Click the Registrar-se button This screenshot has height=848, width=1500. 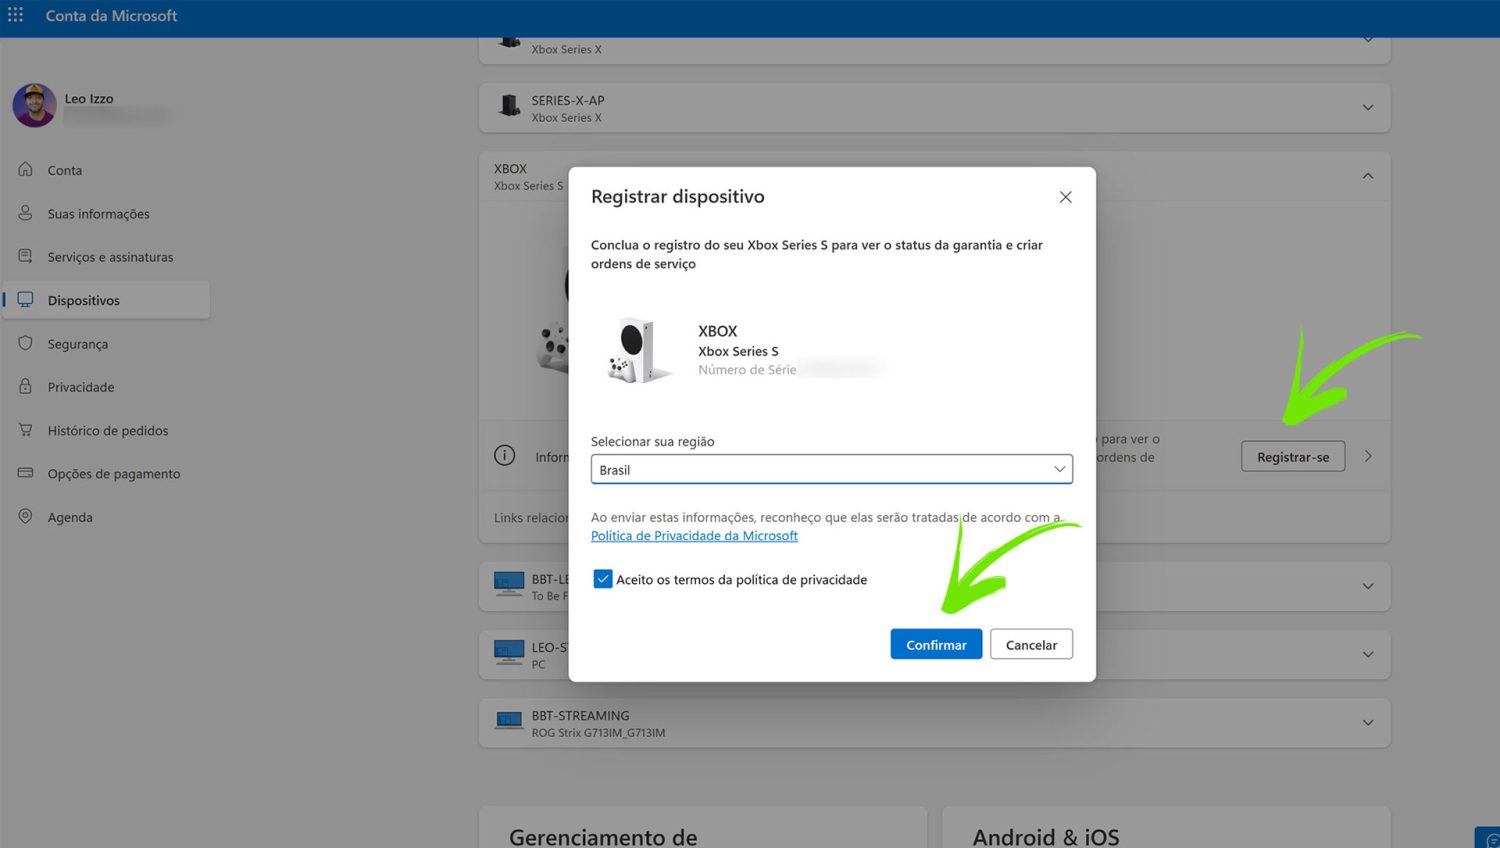(1293, 456)
